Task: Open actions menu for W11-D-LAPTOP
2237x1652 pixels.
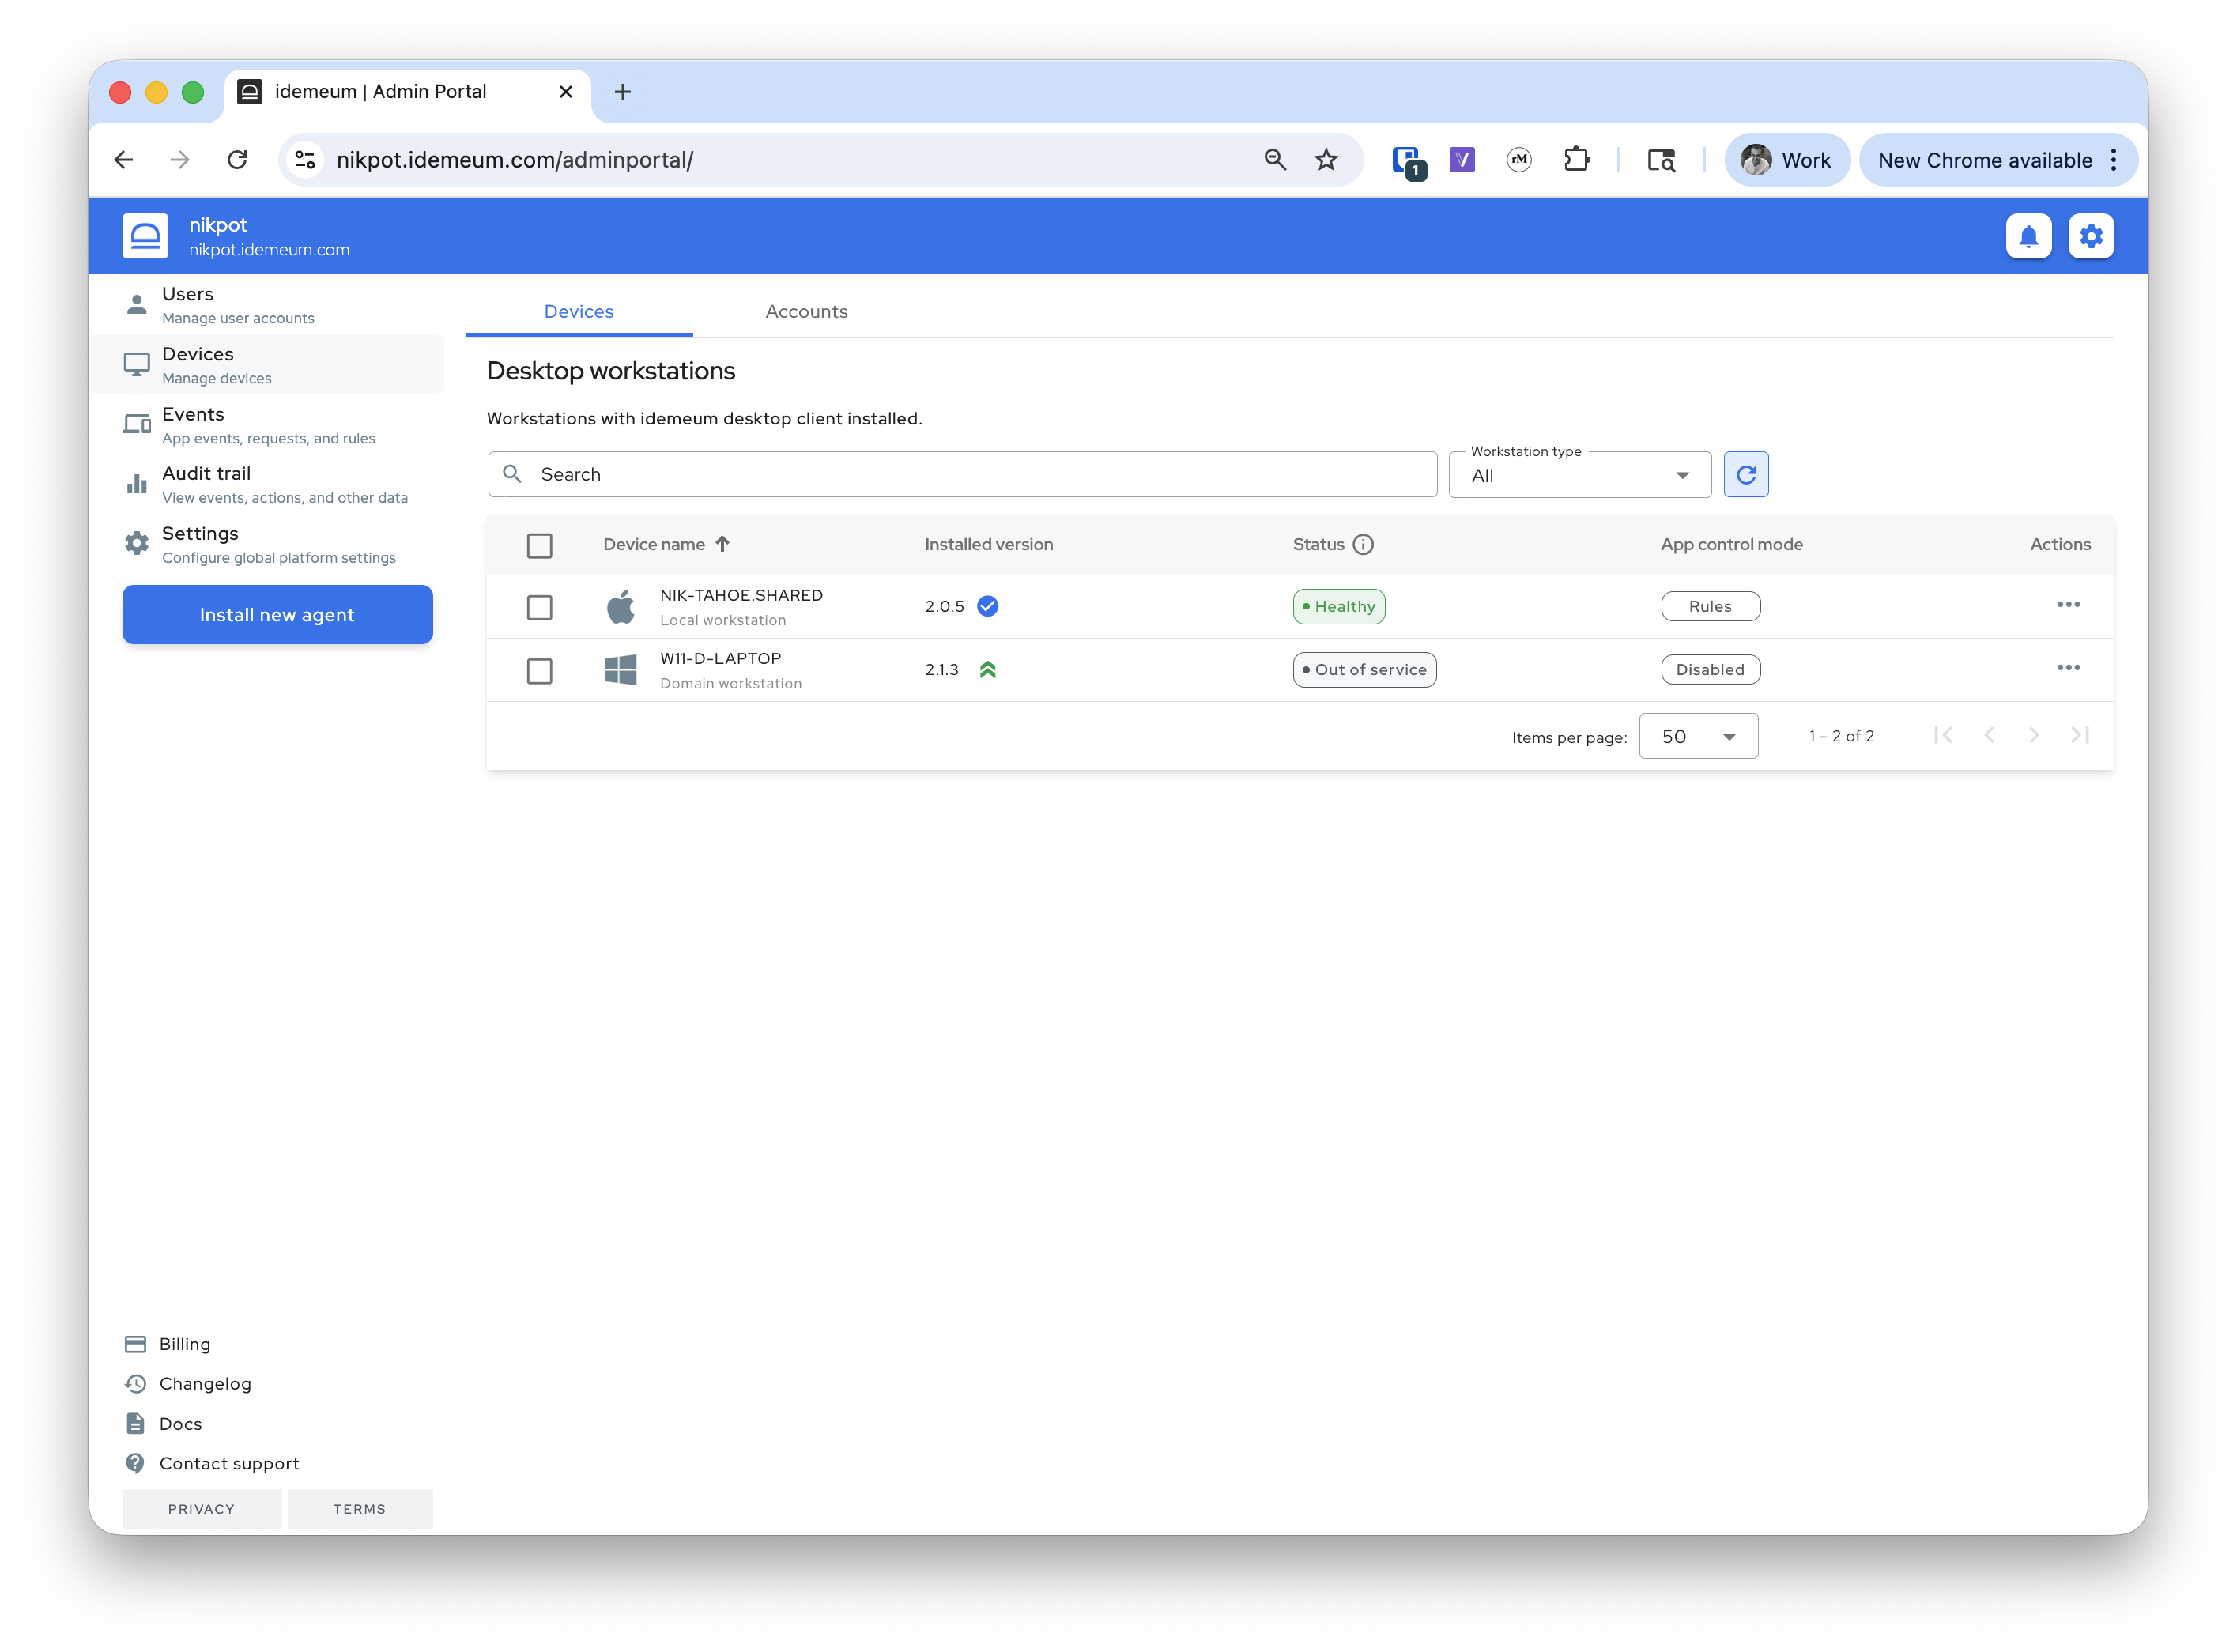Action: click(x=2067, y=668)
